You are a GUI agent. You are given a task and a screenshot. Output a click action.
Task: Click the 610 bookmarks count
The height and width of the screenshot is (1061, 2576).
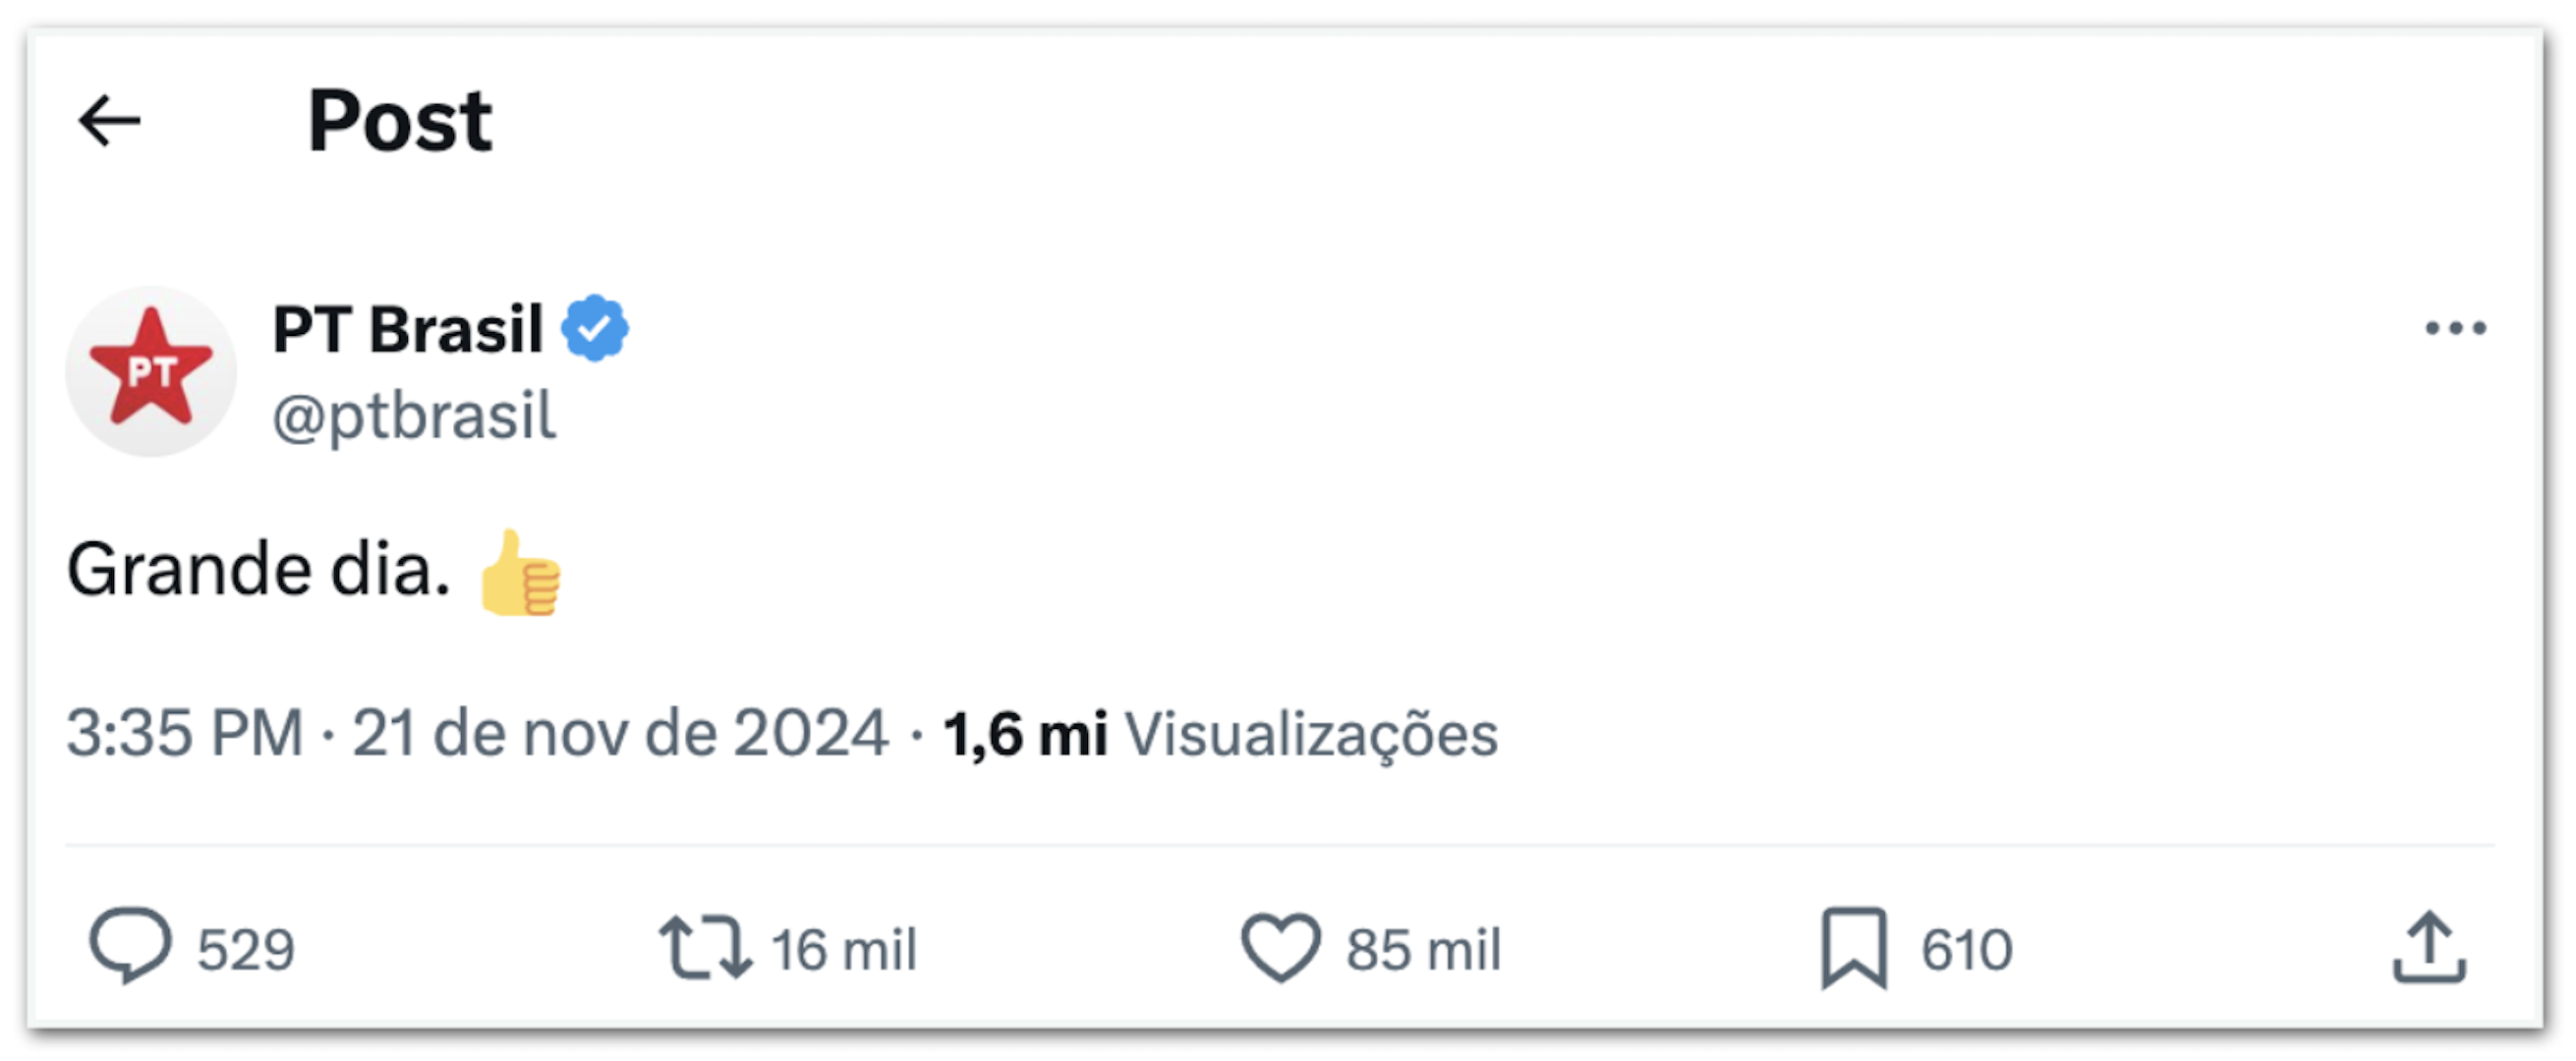click(x=1966, y=949)
